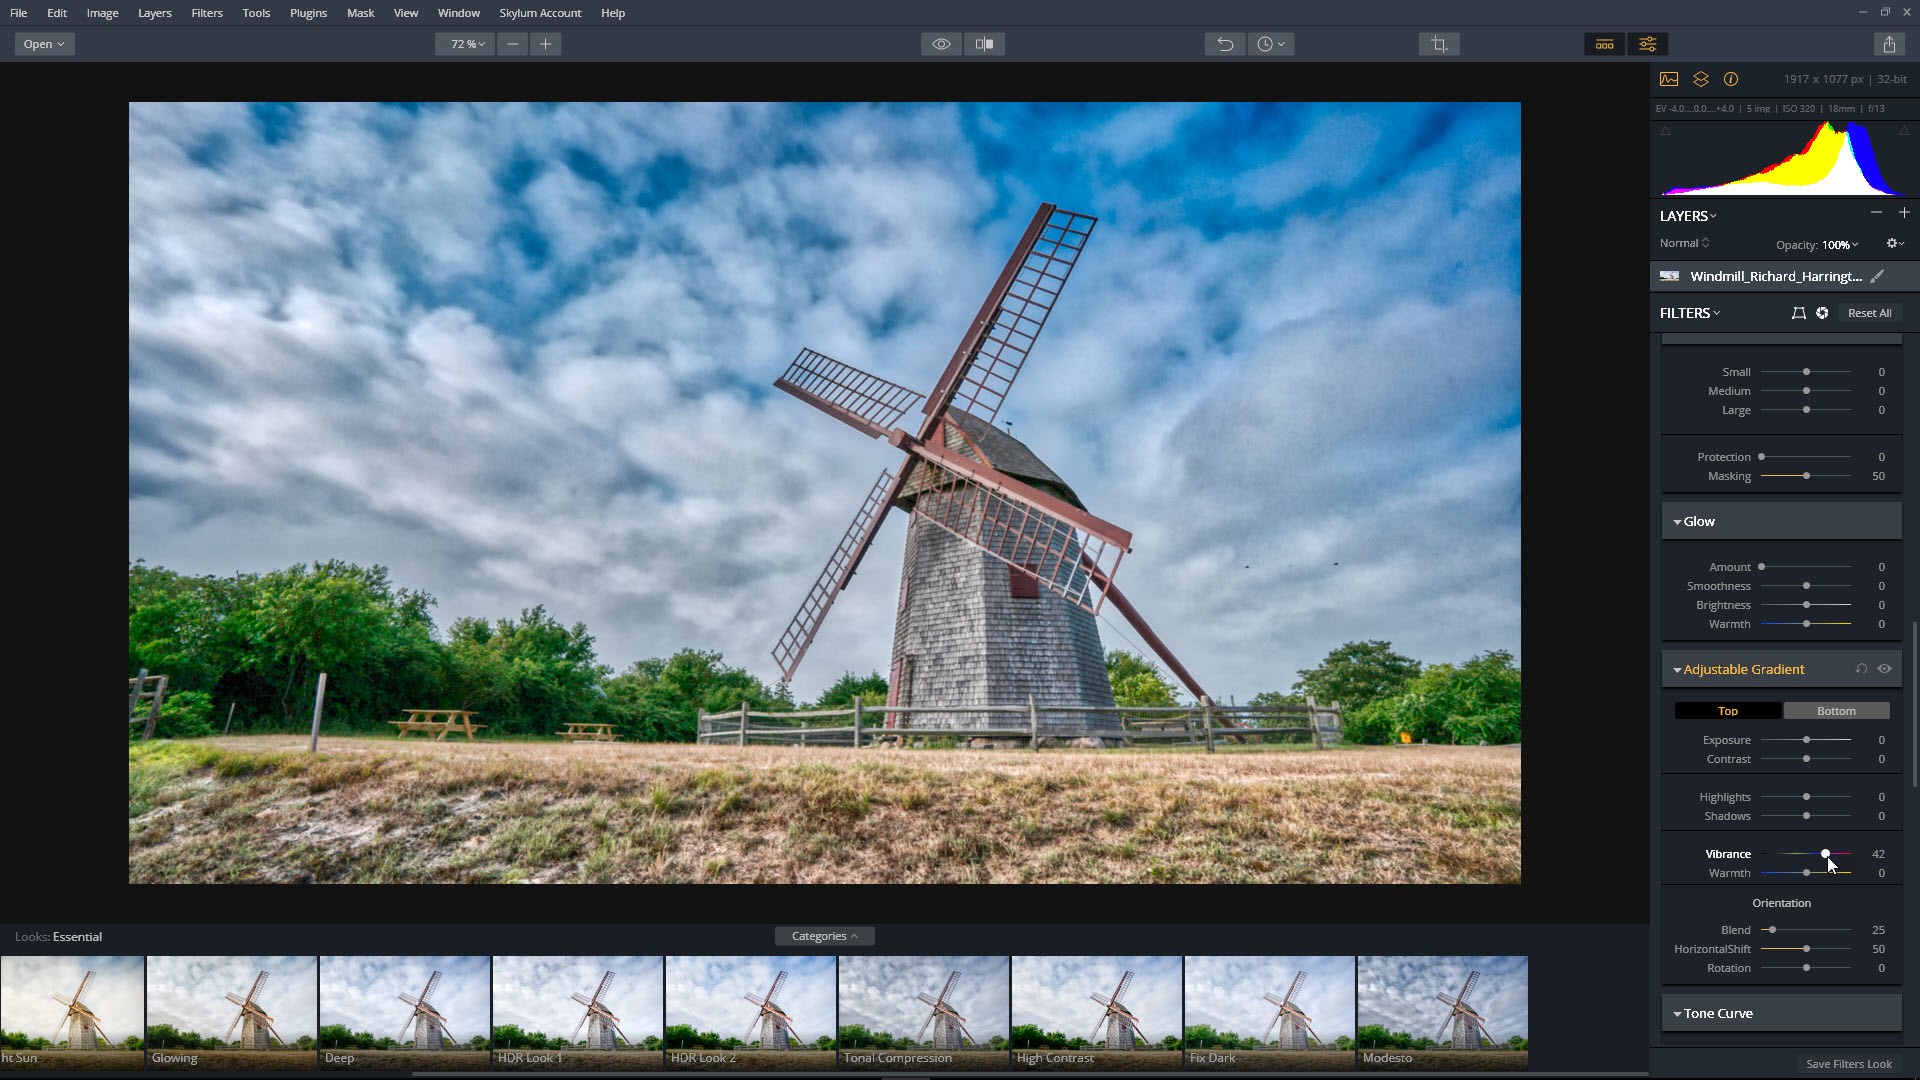Hide the Adjustable Gradient filter effect

1884,669
